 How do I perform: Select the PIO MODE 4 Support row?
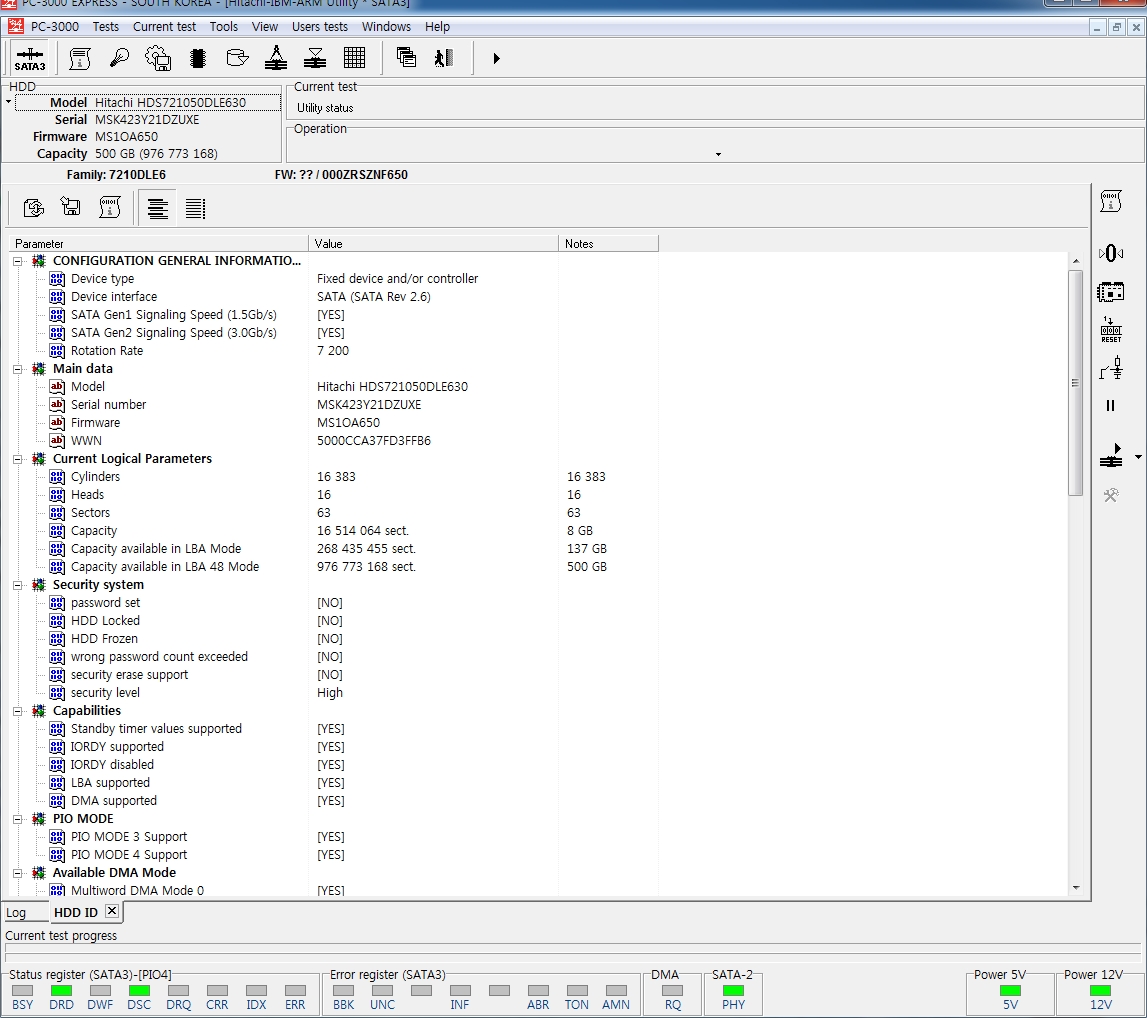[129, 855]
